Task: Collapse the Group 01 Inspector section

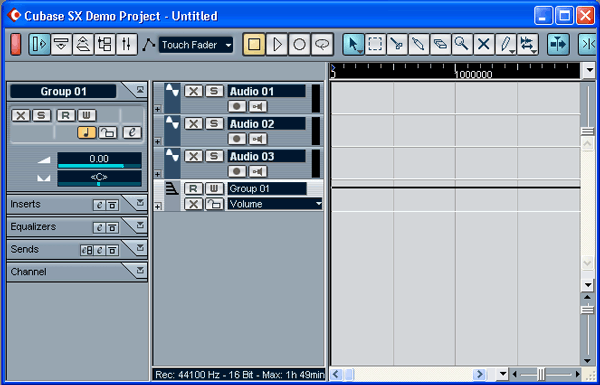Action: click(x=140, y=90)
